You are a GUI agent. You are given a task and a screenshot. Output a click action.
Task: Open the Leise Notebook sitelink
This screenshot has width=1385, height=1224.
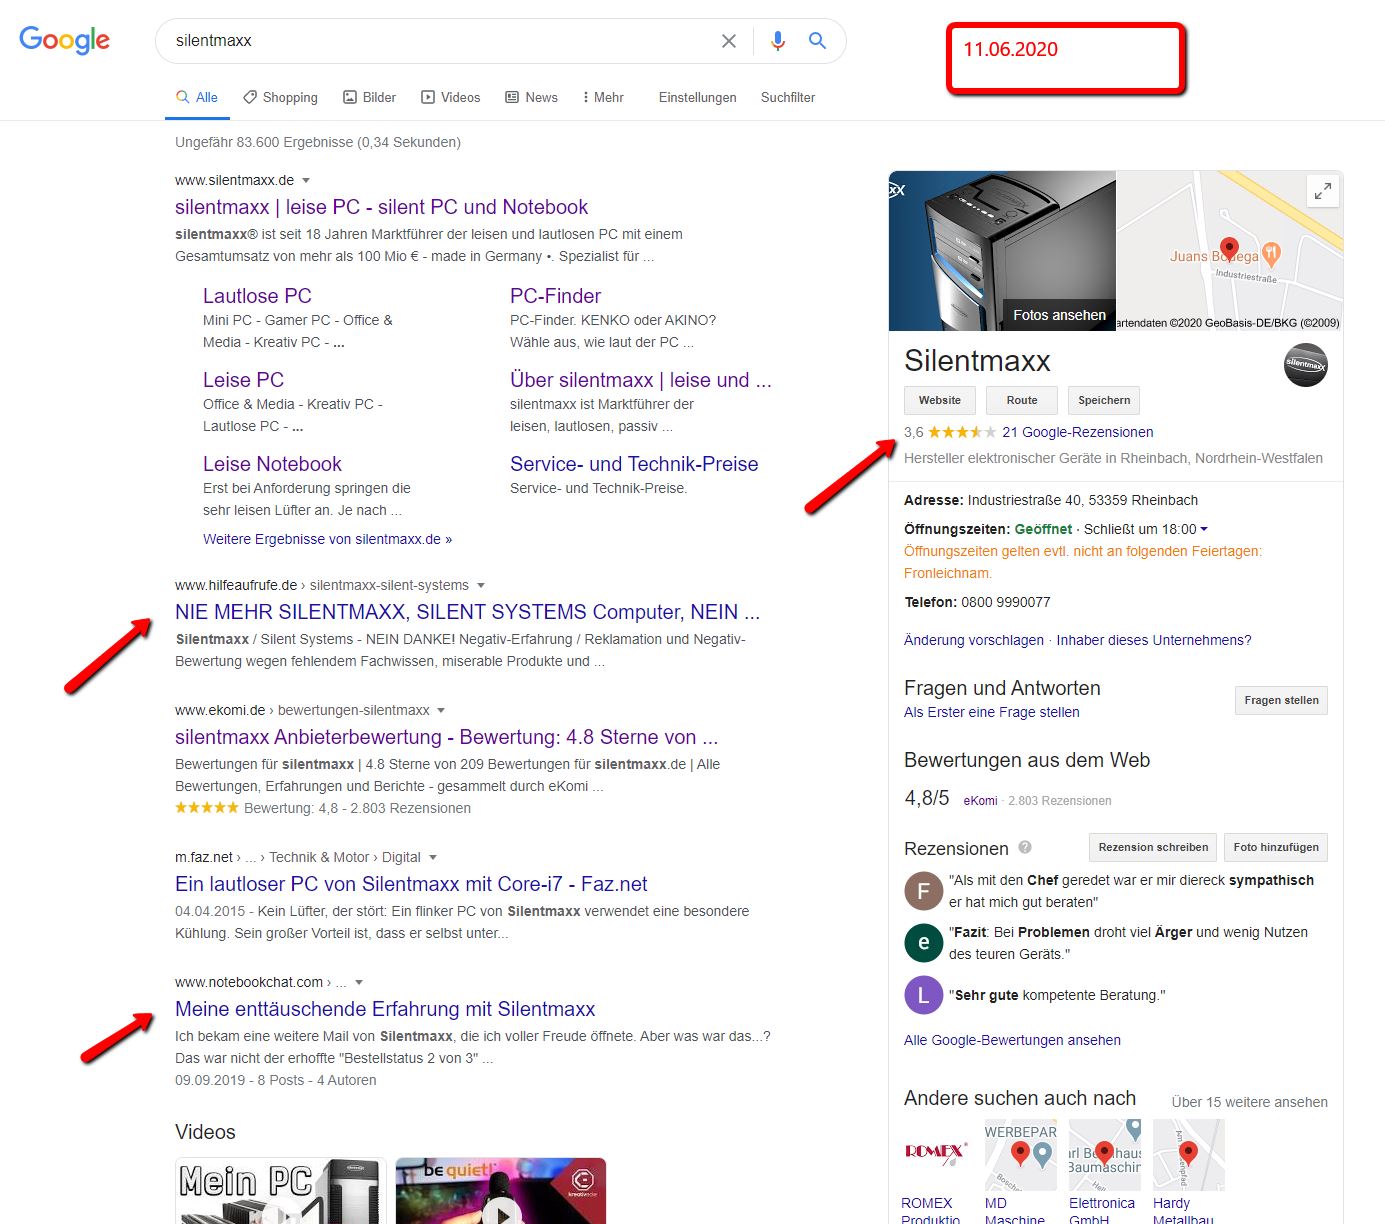pyautogui.click(x=272, y=464)
